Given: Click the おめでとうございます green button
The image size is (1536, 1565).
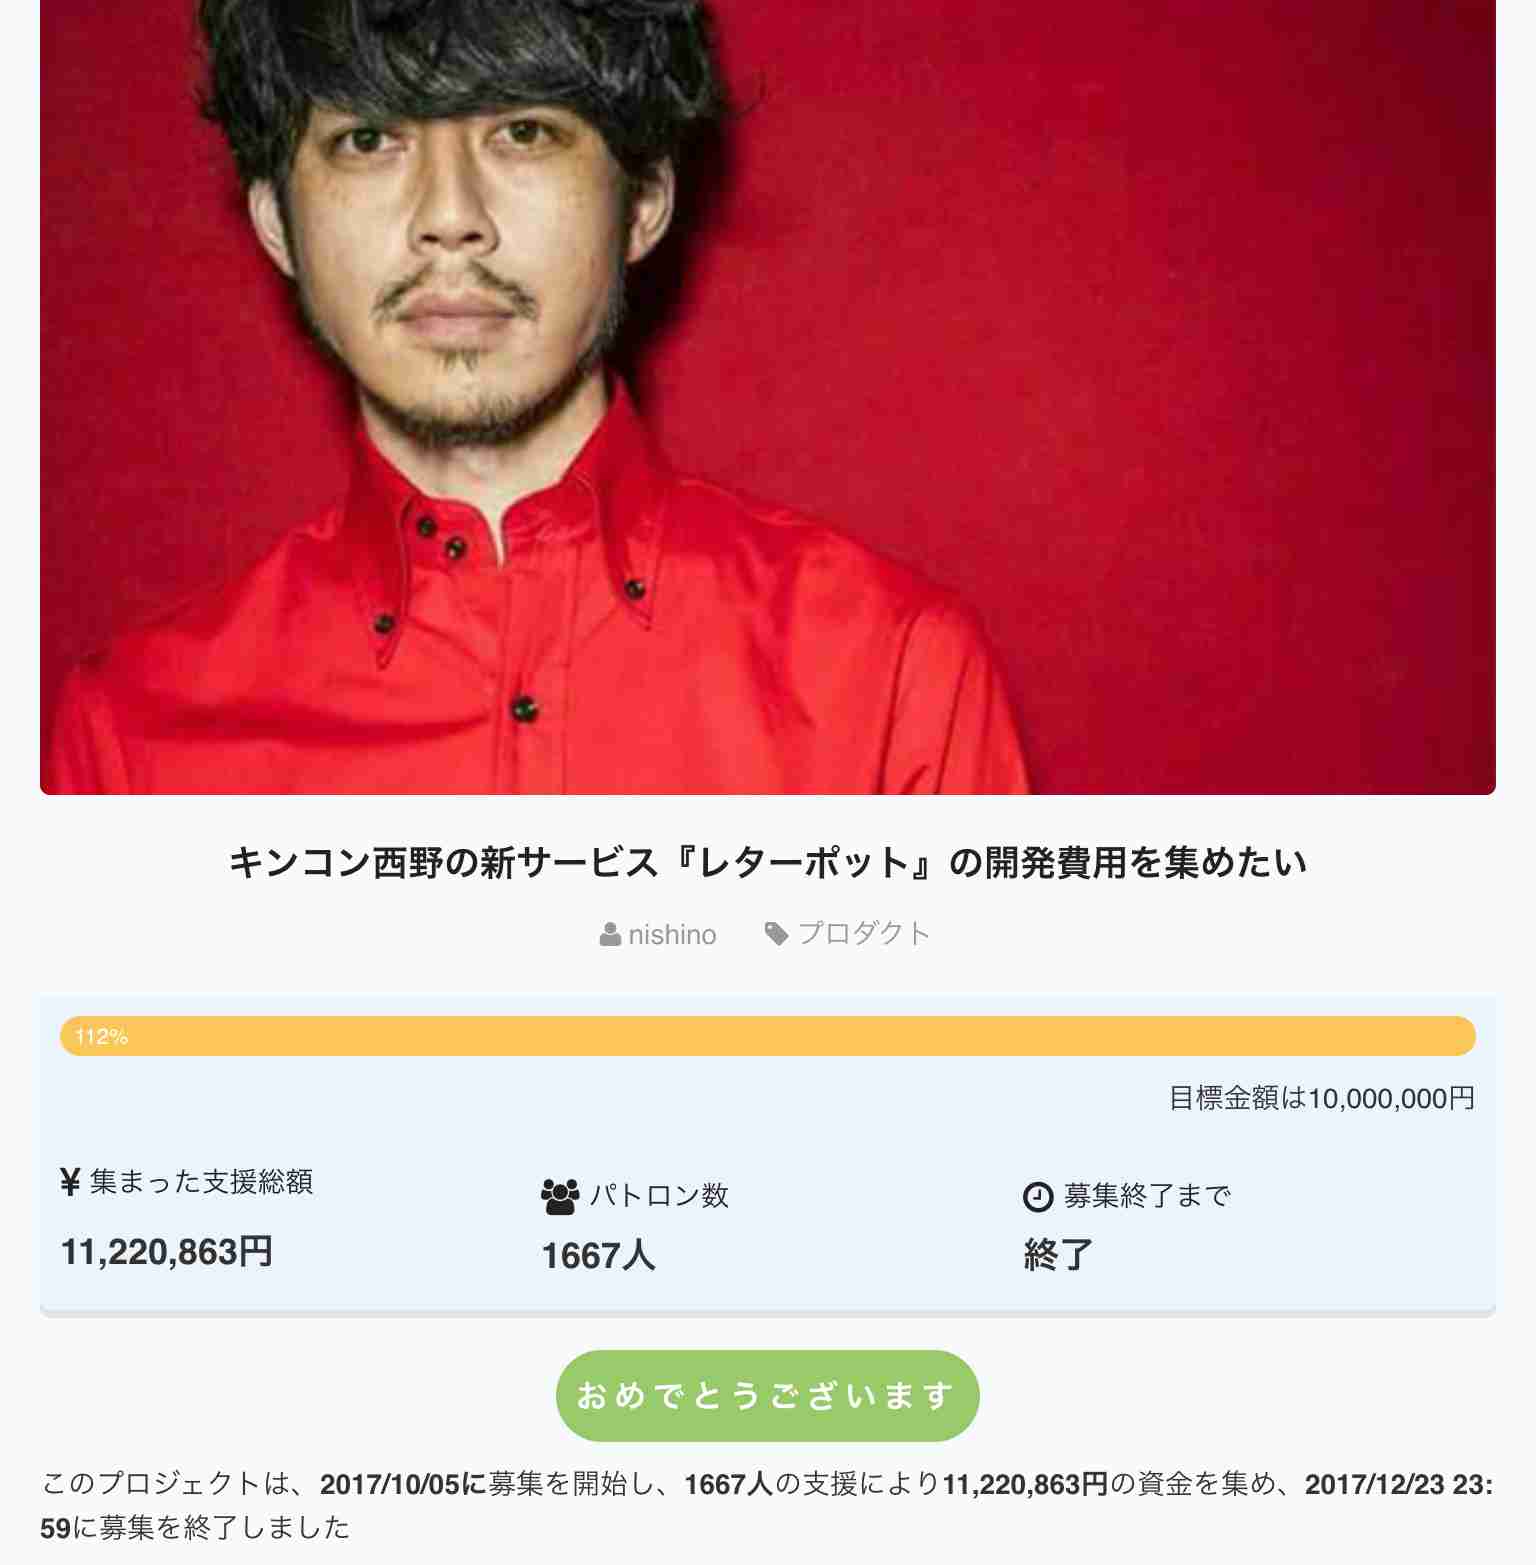Looking at the screenshot, I should (767, 1395).
